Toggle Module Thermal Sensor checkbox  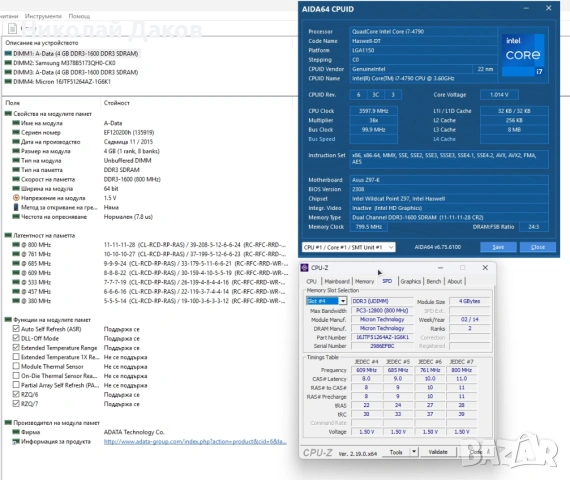[16, 366]
